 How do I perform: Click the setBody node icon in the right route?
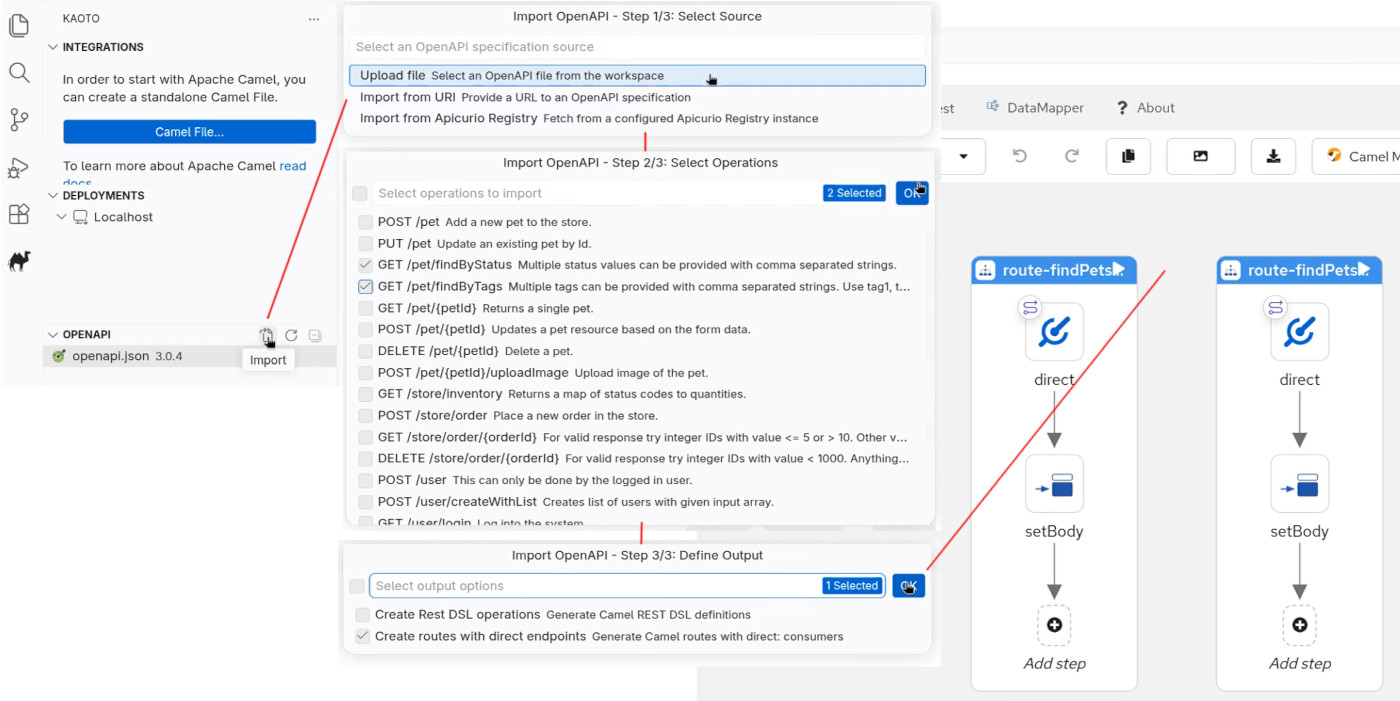1299,484
